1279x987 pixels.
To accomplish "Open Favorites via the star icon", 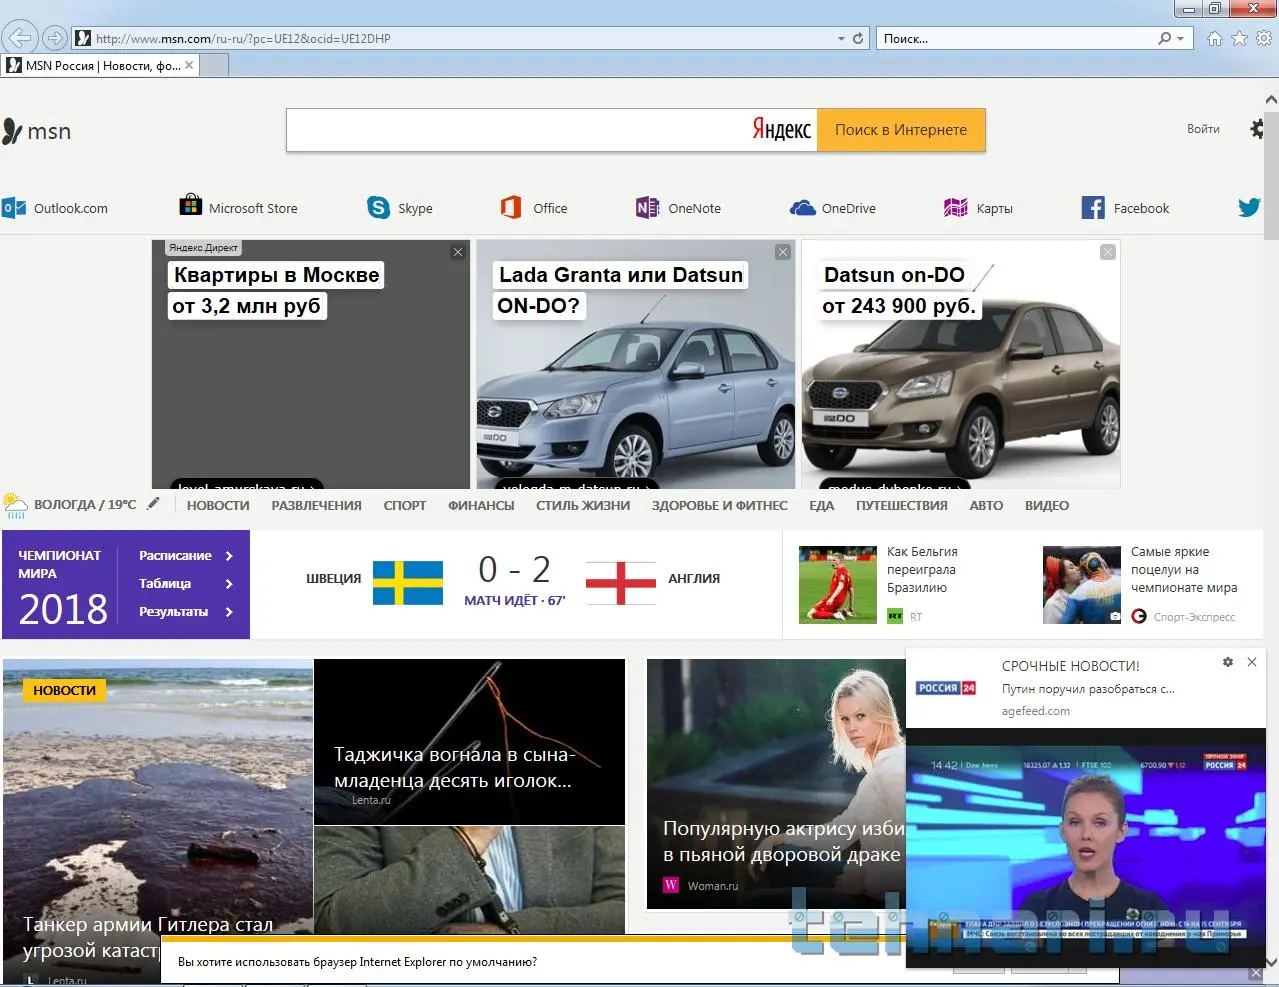I will point(1239,38).
